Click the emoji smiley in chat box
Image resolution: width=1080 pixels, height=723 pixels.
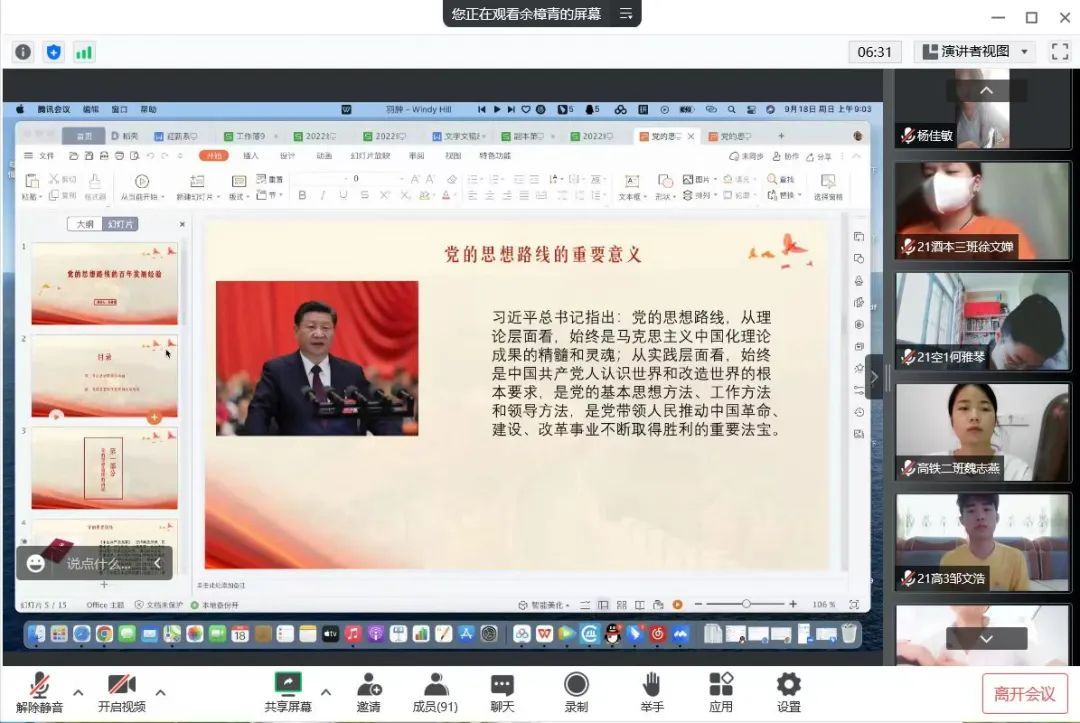[x=36, y=563]
